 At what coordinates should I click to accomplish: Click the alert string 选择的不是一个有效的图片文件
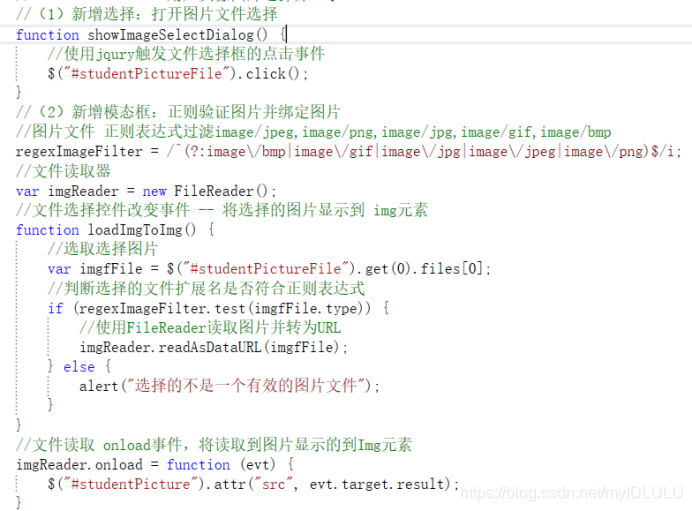[245, 386]
